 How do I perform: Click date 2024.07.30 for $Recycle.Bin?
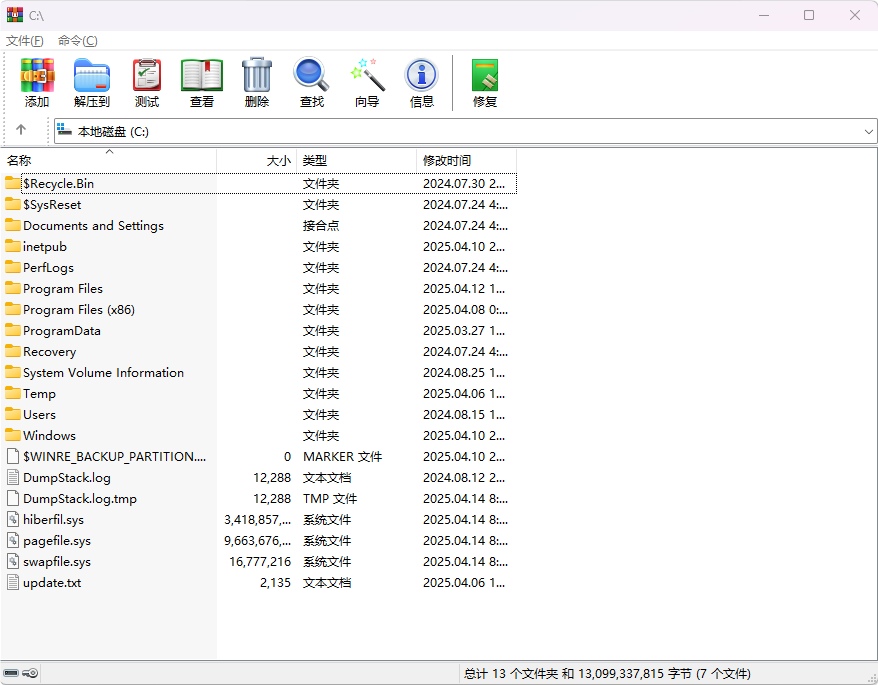464,184
